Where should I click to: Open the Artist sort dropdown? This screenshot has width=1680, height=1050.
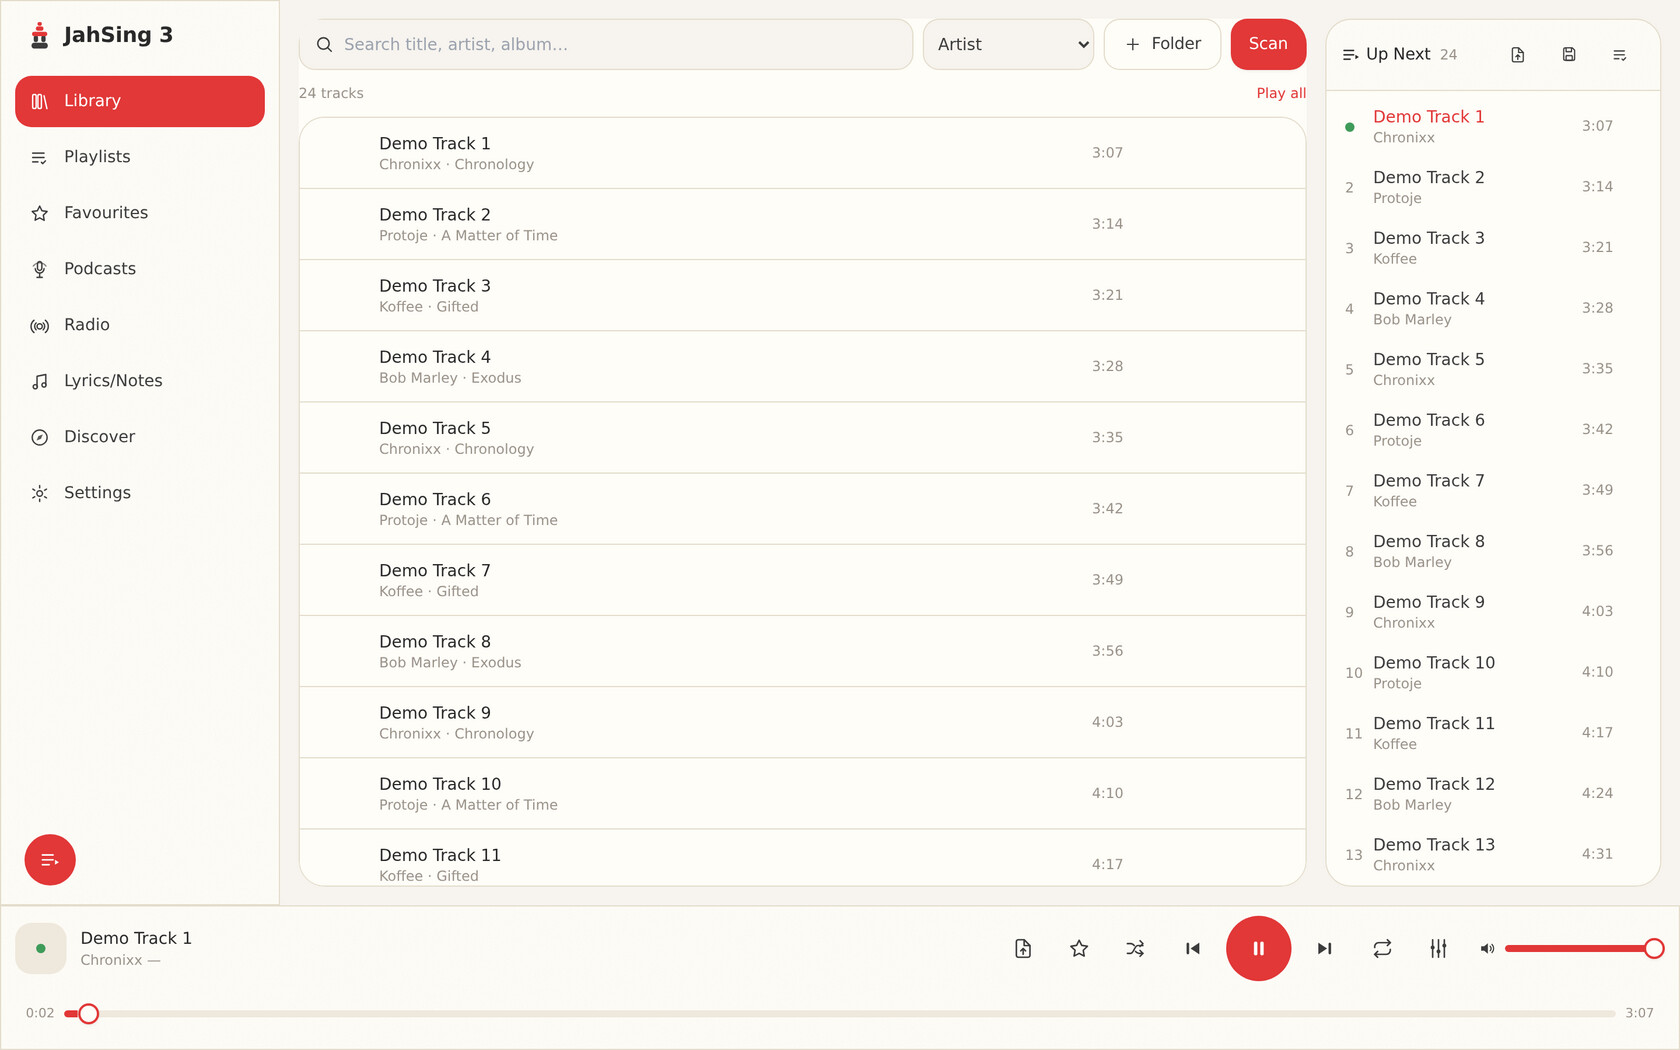(1008, 44)
